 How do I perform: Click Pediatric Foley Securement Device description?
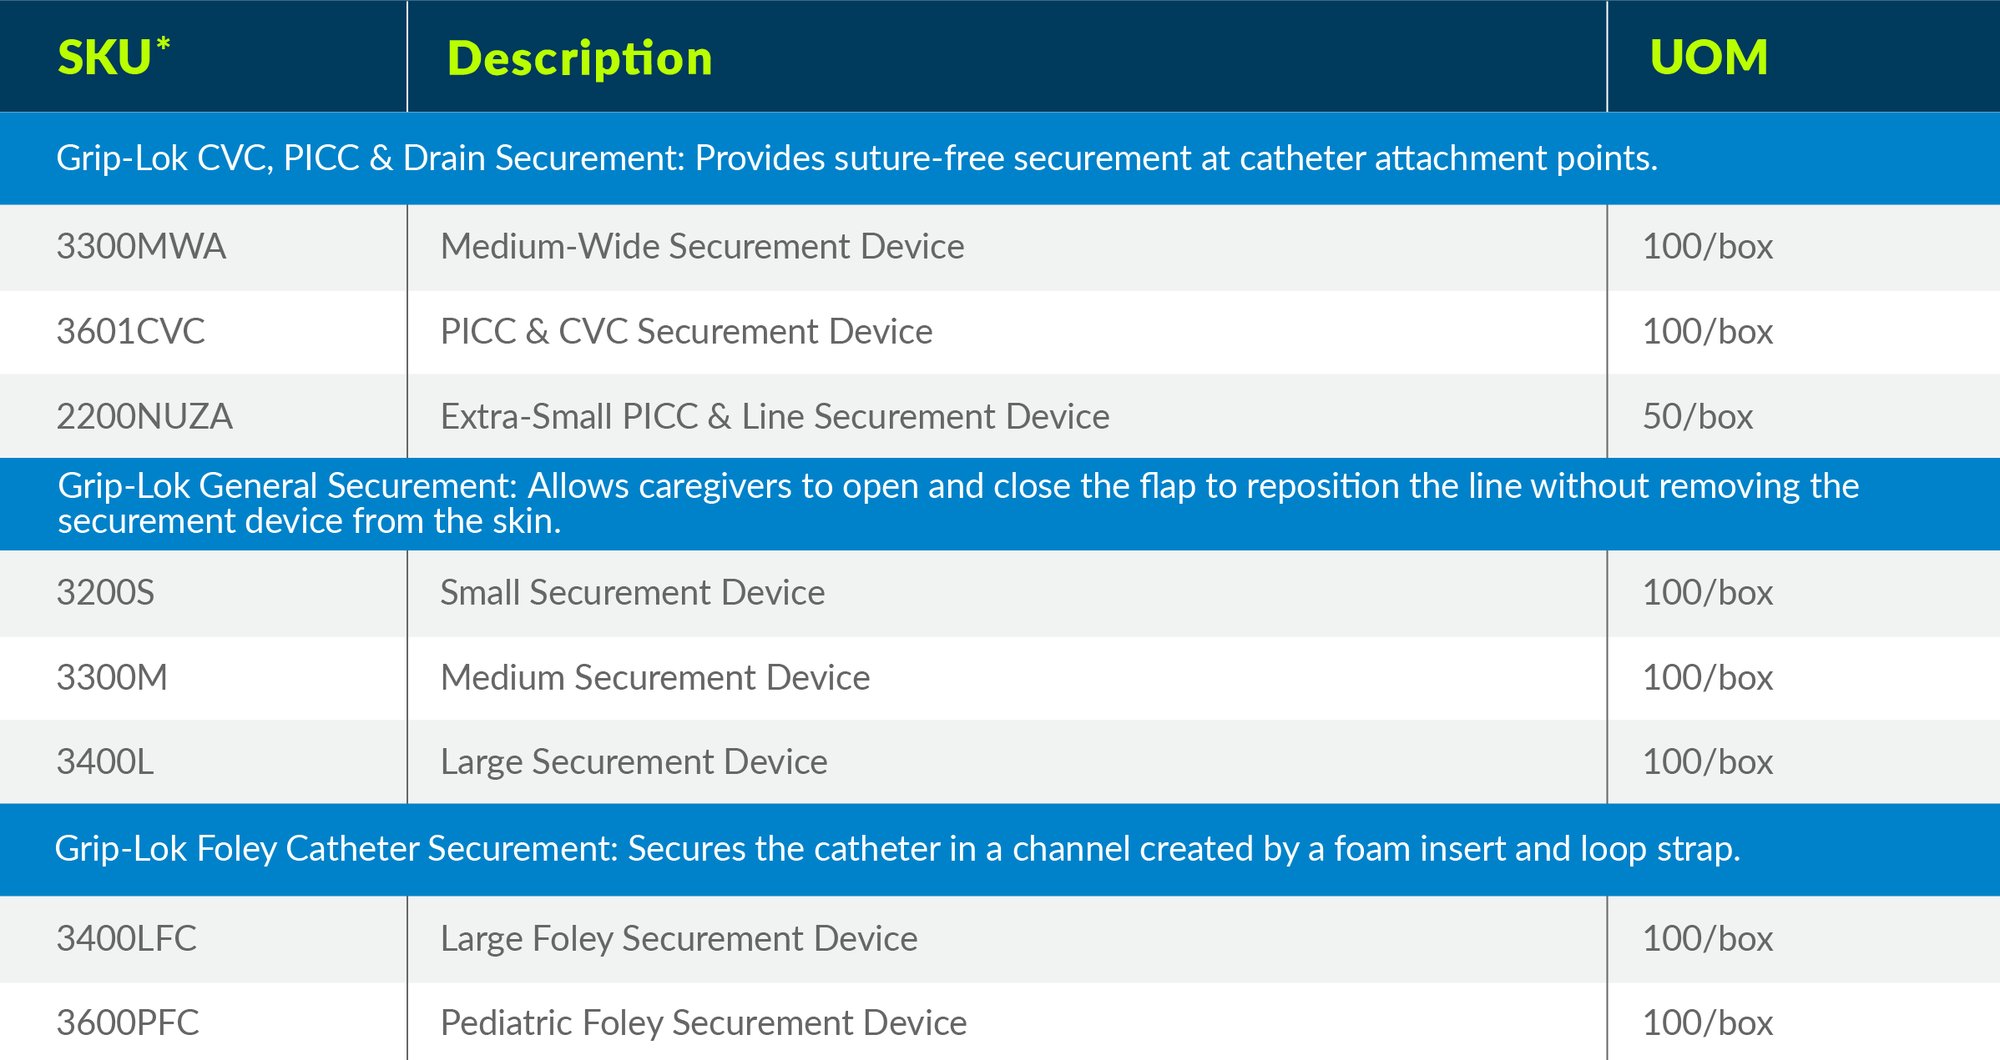(703, 1023)
